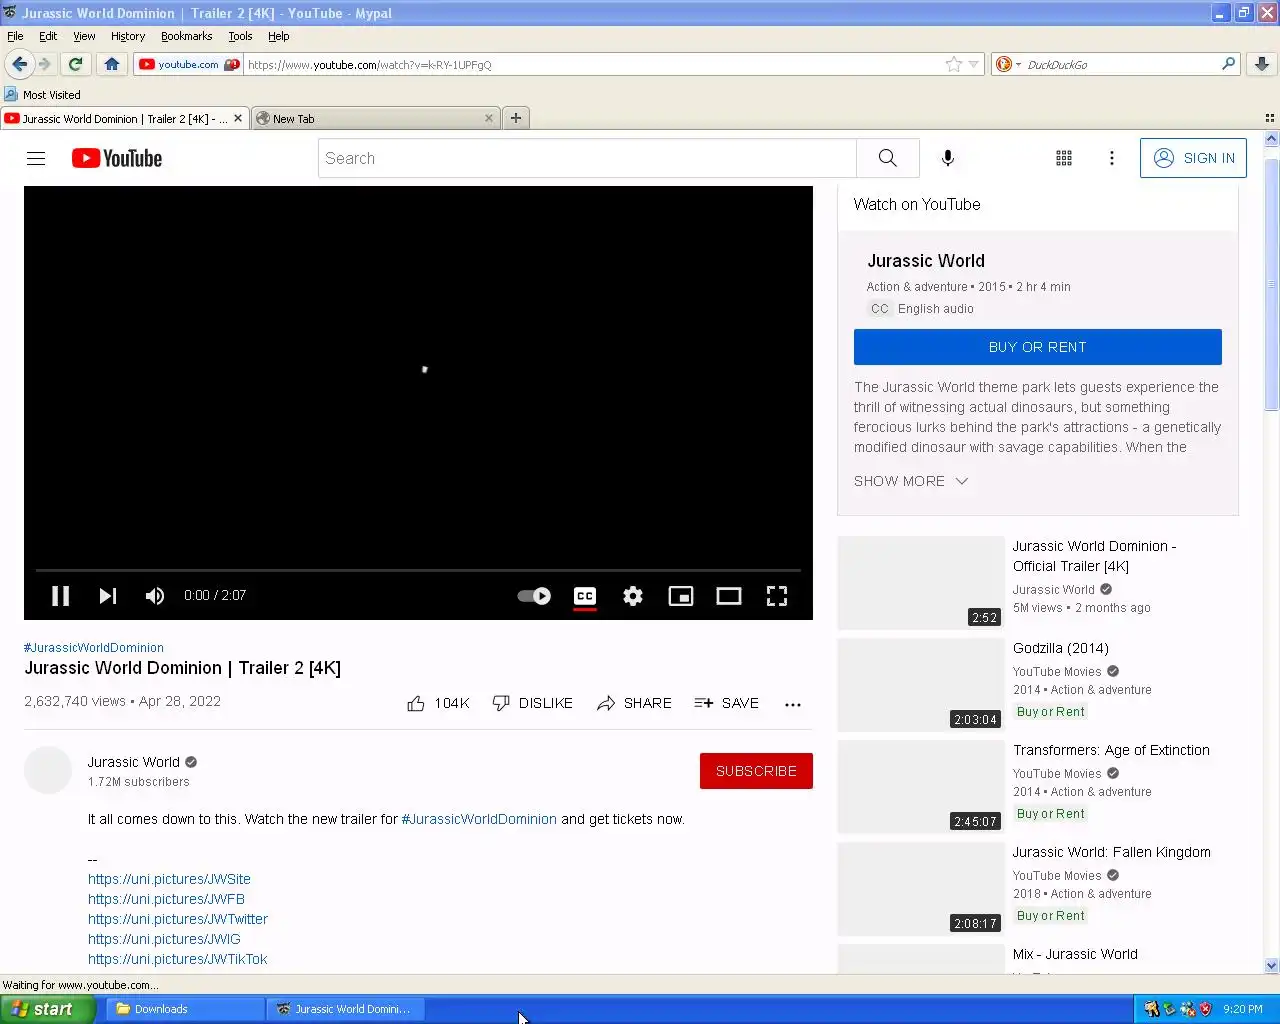The width and height of the screenshot is (1280, 1024).
Task: Open the uni.pictures/JWTwitter link
Action: pyautogui.click(x=178, y=919)
